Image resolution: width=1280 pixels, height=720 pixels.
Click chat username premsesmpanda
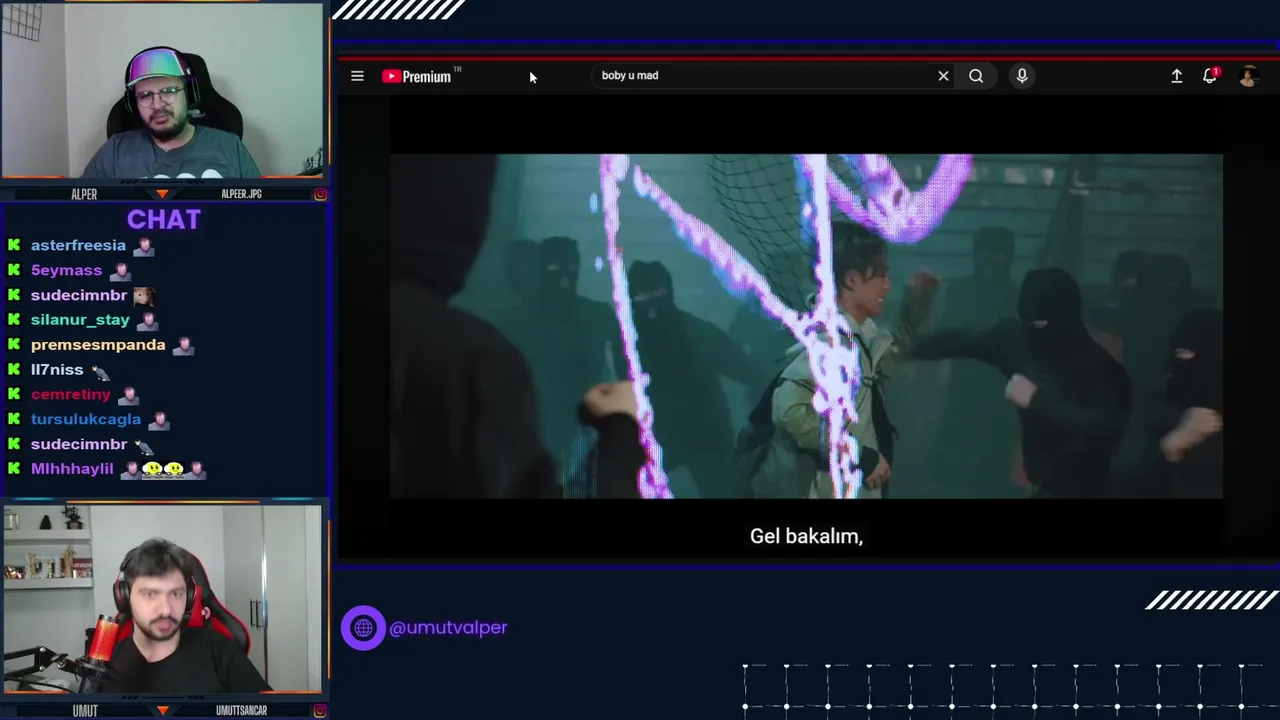pyautogui.click(x=98, y=345)
